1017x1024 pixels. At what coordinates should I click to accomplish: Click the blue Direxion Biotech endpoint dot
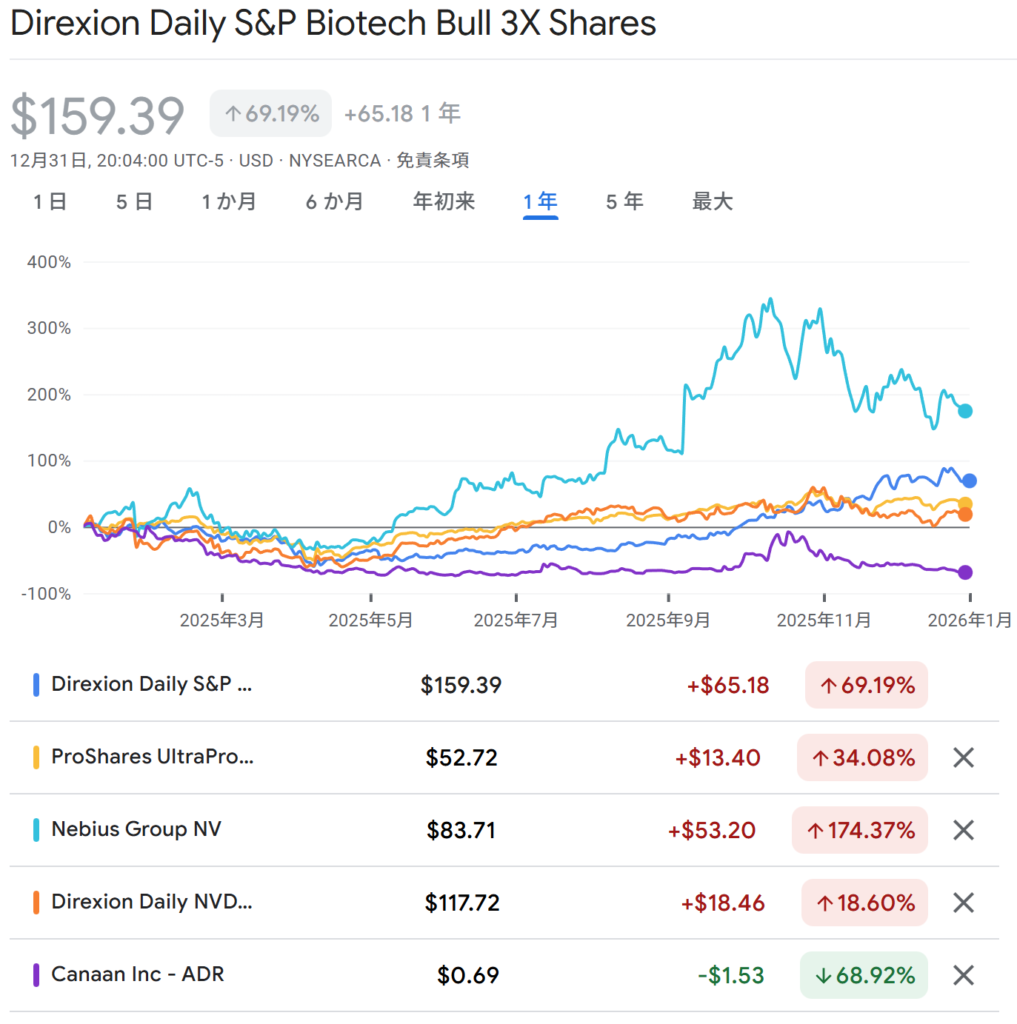tap(969, 481)
